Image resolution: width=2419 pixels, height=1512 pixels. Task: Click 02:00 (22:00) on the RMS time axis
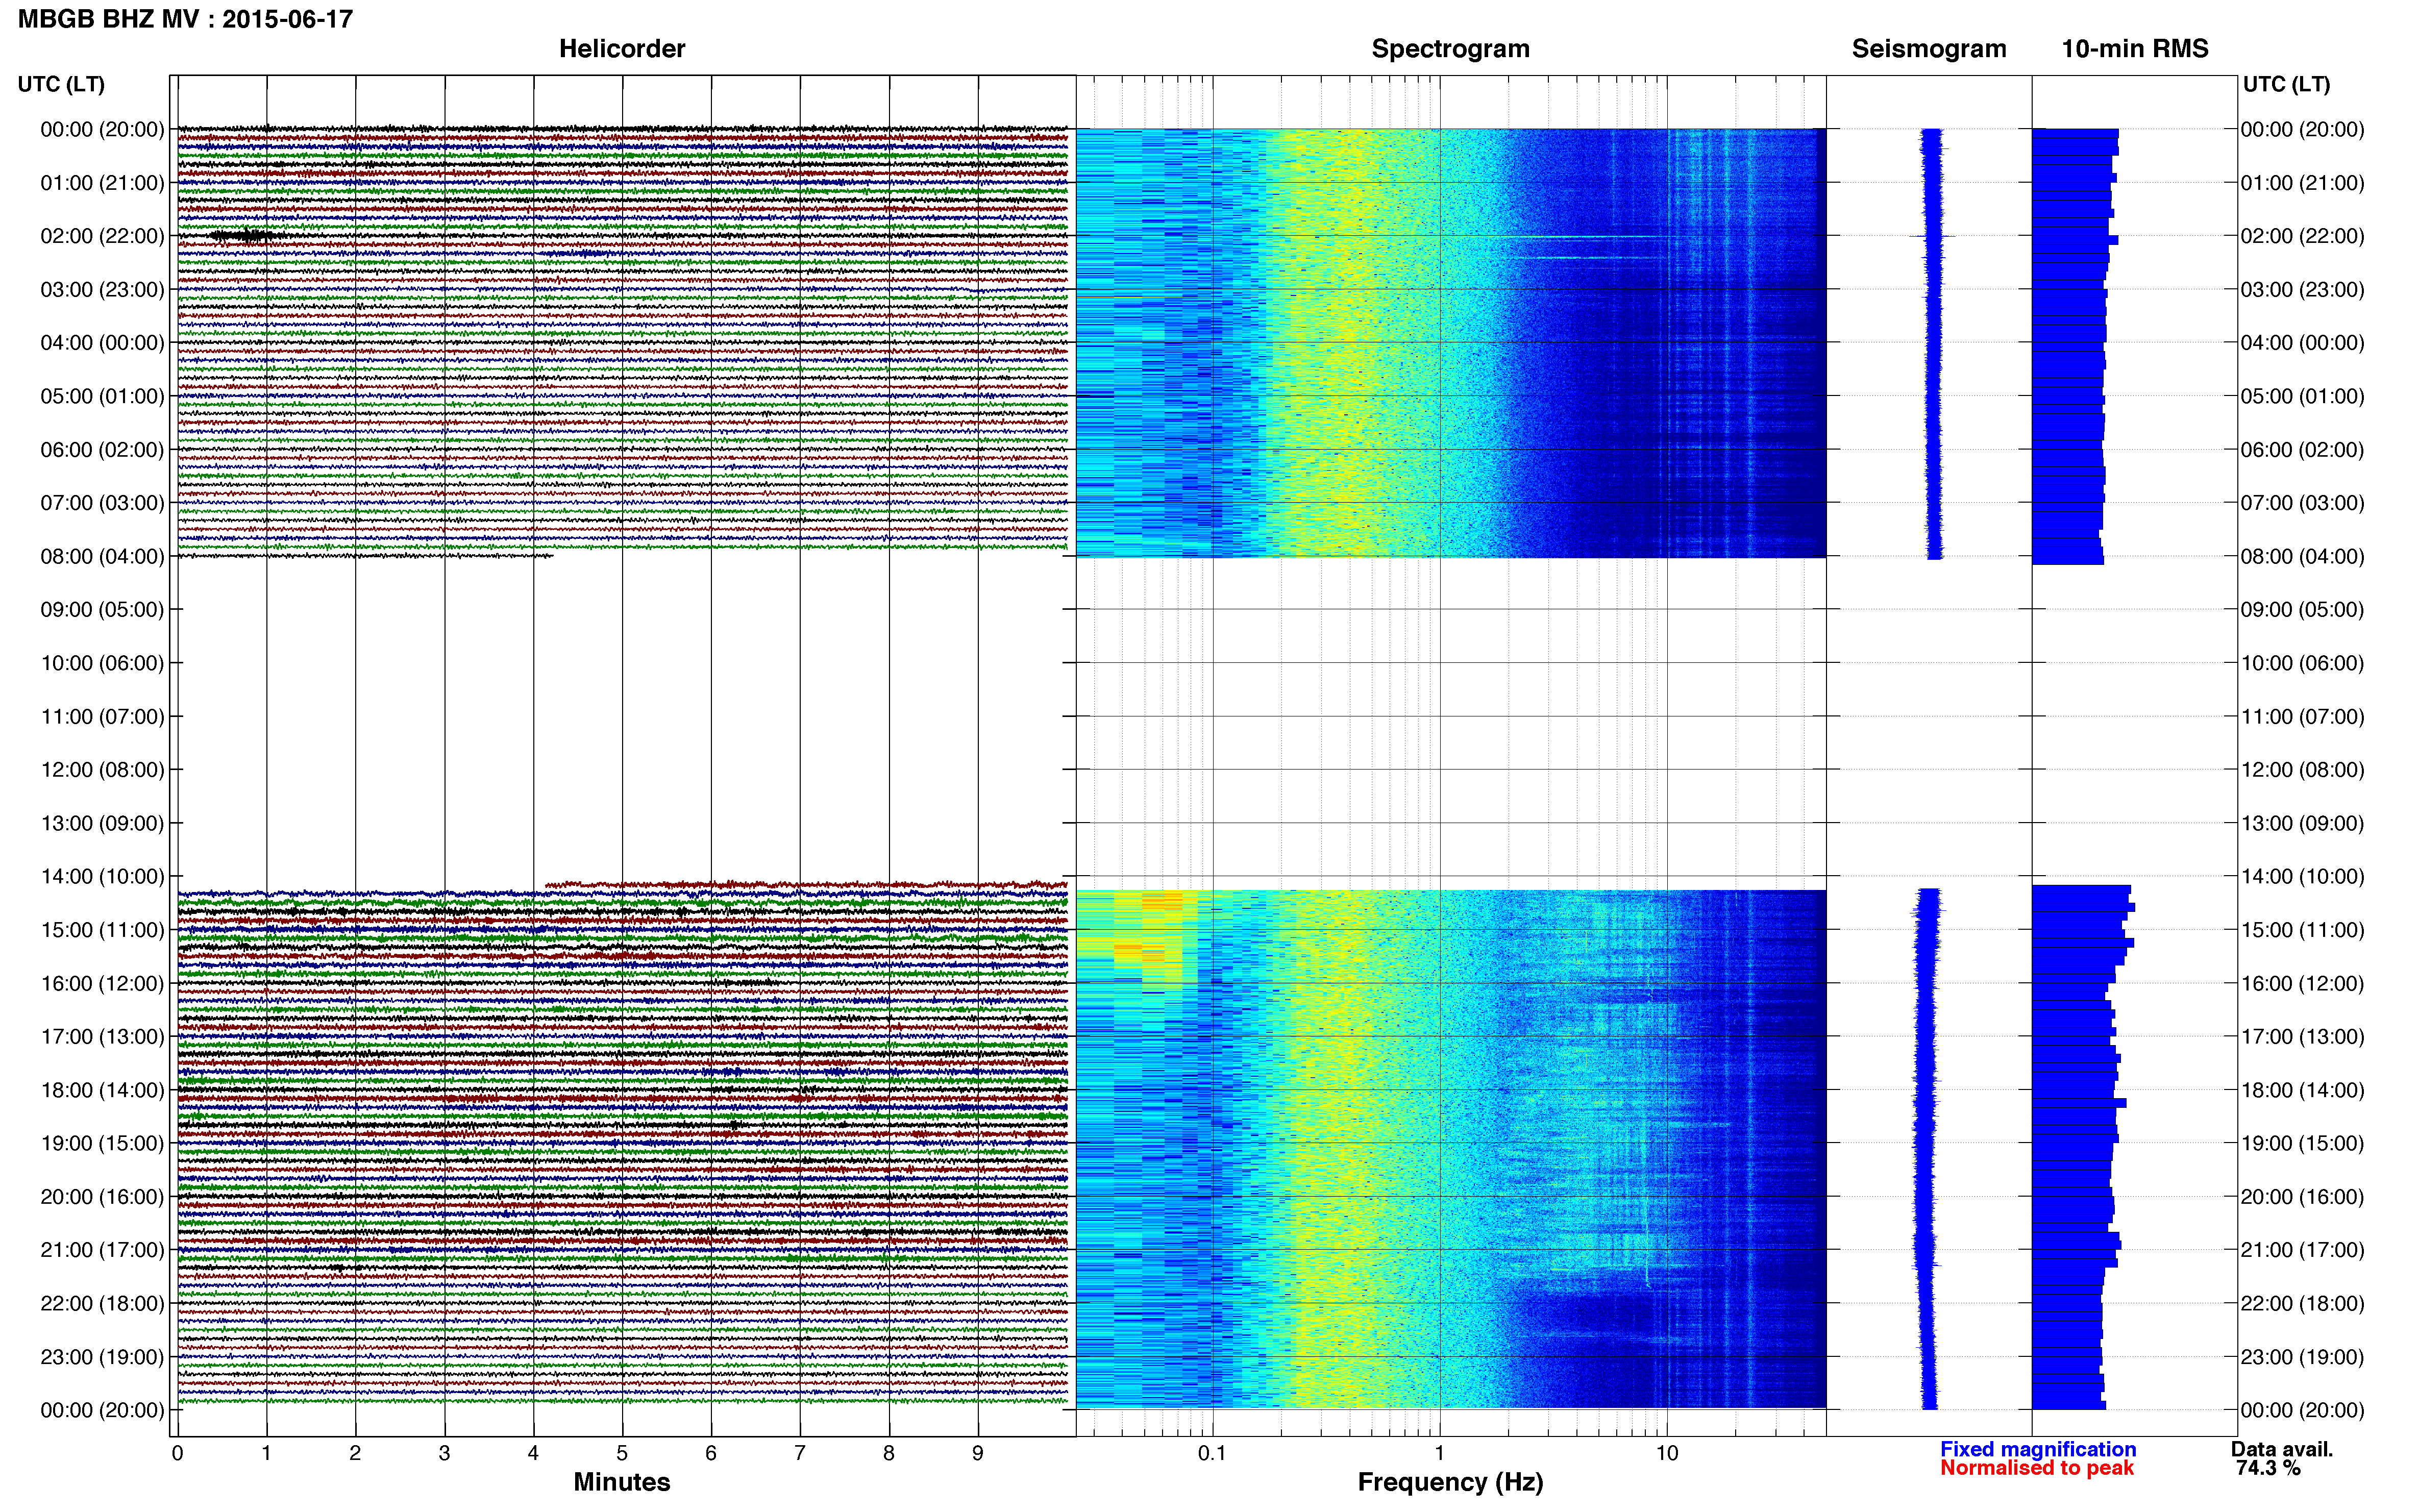point(2302,236)
